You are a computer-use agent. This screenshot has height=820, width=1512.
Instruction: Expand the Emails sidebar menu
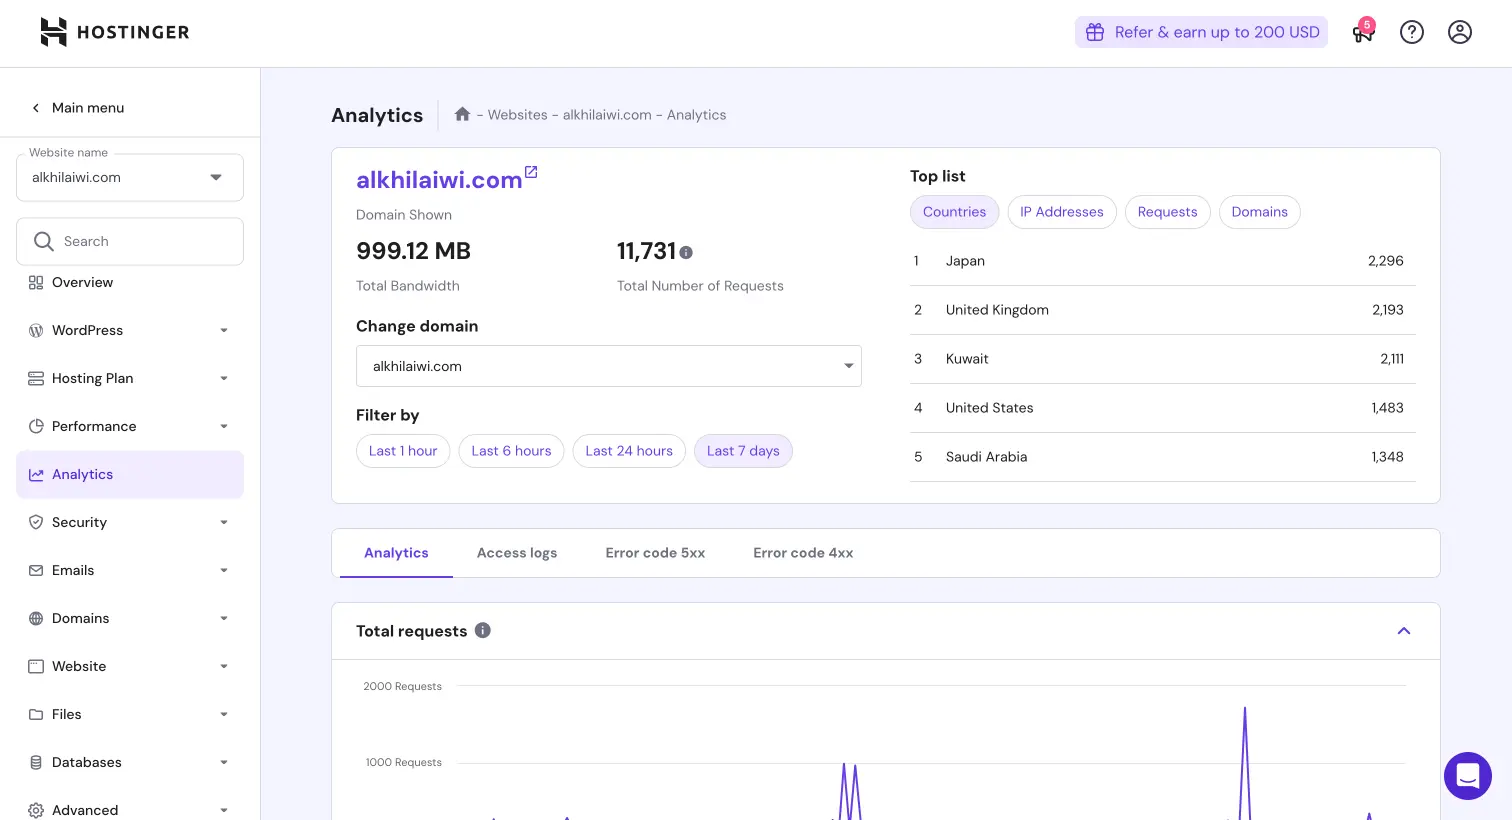coord(224,570)
